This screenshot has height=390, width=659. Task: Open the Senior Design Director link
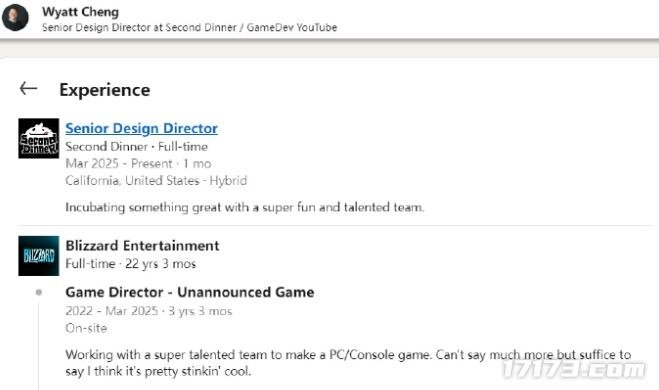coord(141,128)
